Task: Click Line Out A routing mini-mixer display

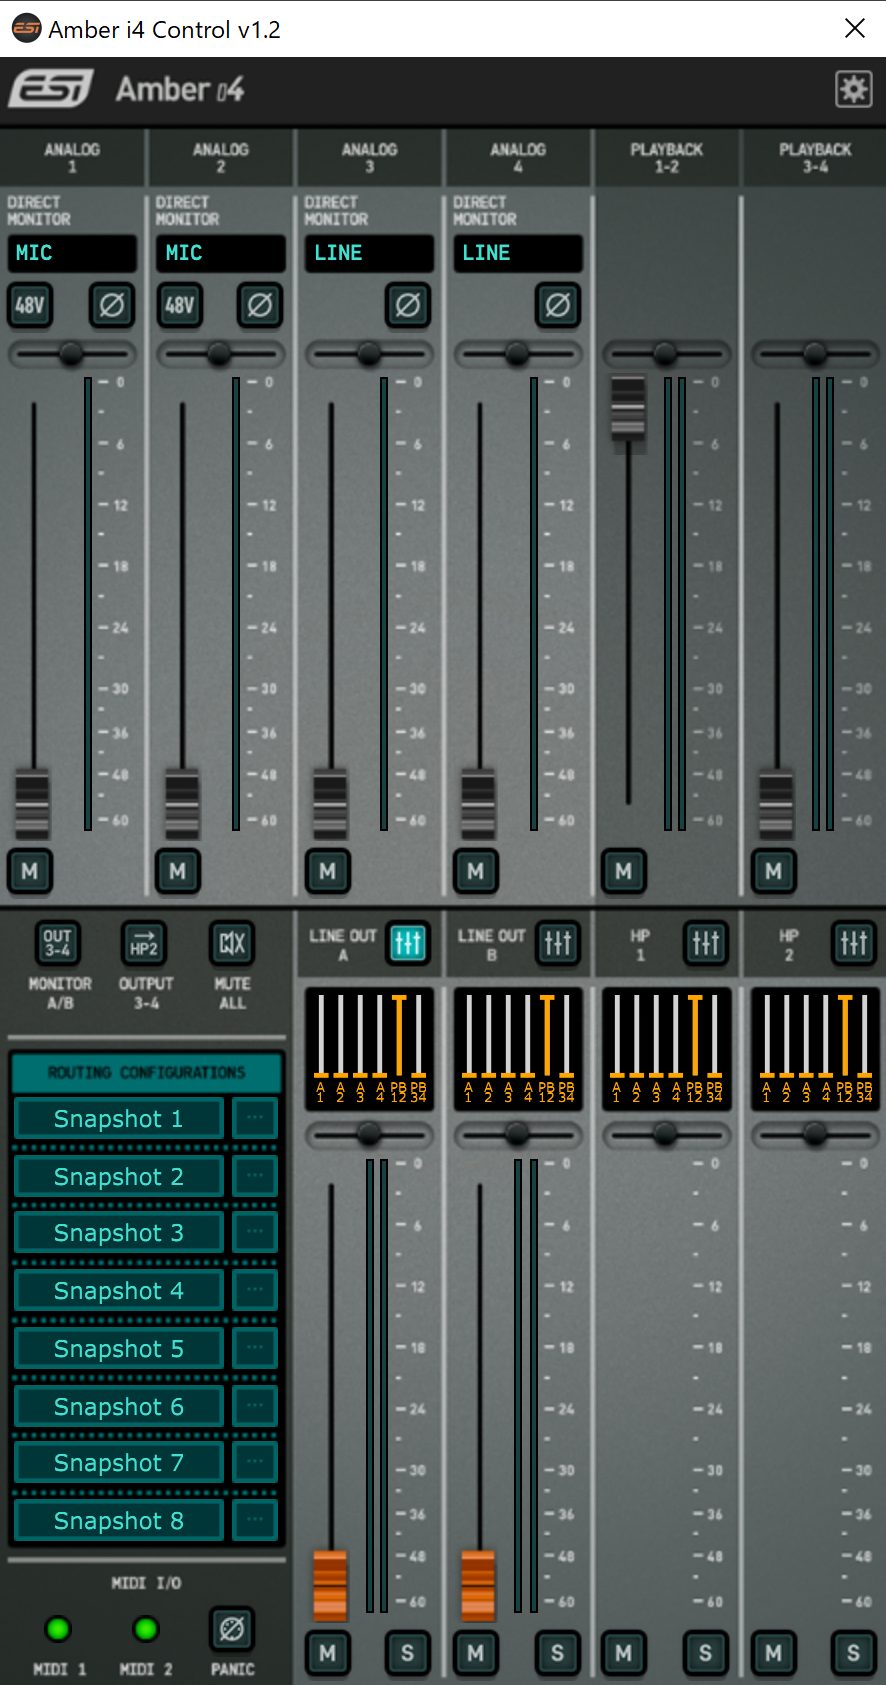Action: coord(369,1049)
